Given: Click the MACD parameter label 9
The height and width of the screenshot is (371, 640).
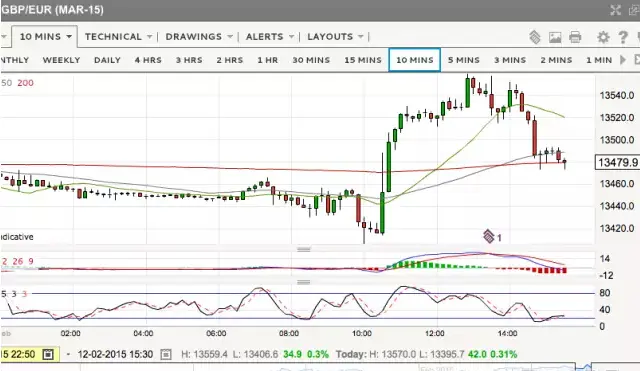Looking at the screenshot, I should tap(31, 261).
